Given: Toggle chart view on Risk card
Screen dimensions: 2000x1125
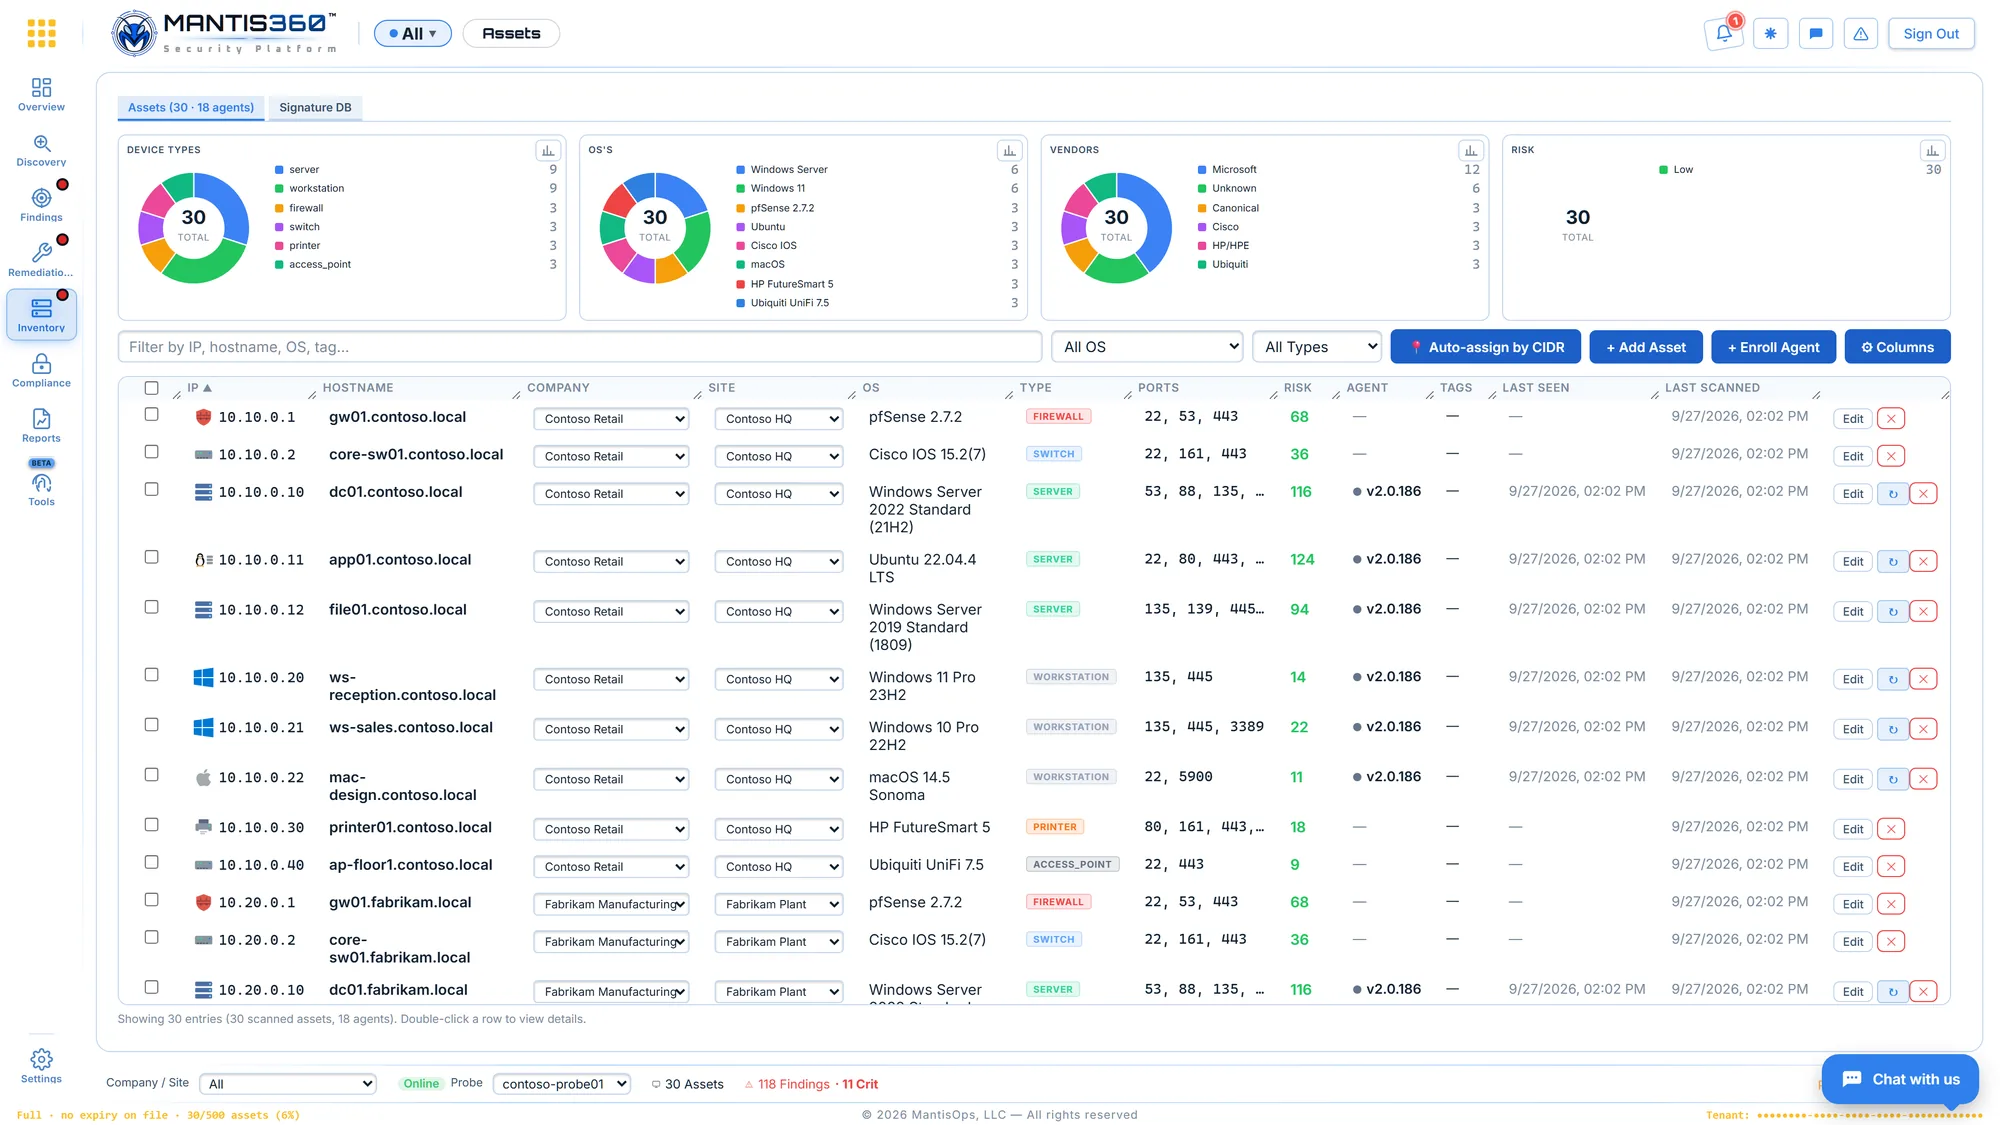Looking at the screenshot, I should point(1932,151).
